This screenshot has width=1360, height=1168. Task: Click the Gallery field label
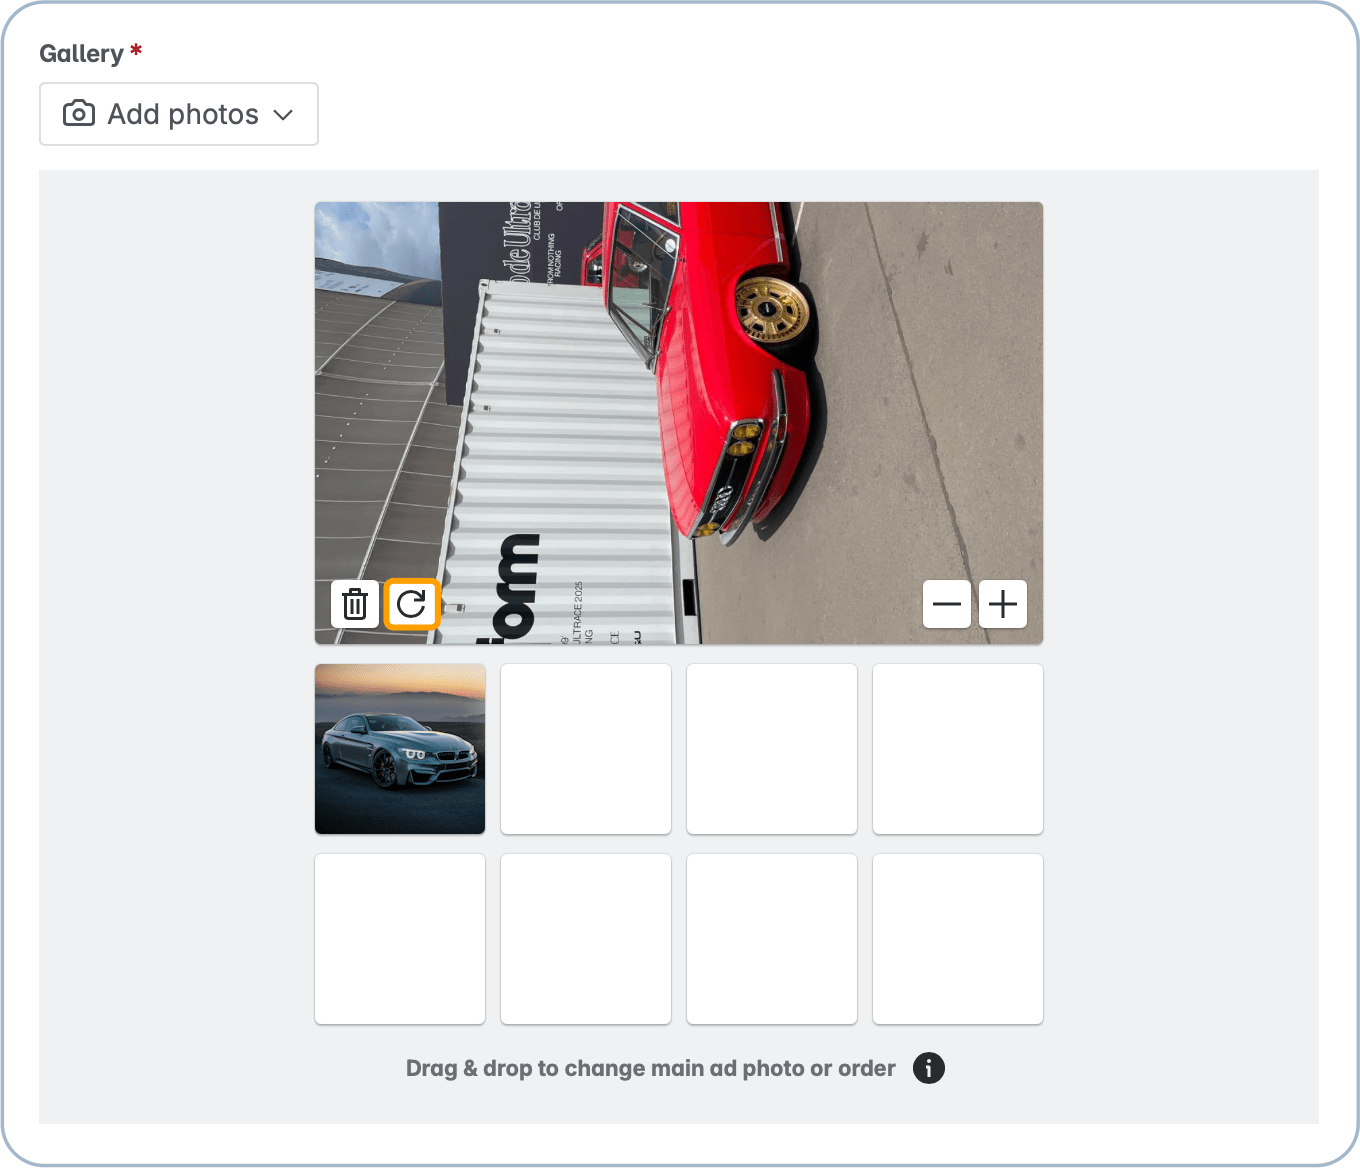(x=81, y=54)
